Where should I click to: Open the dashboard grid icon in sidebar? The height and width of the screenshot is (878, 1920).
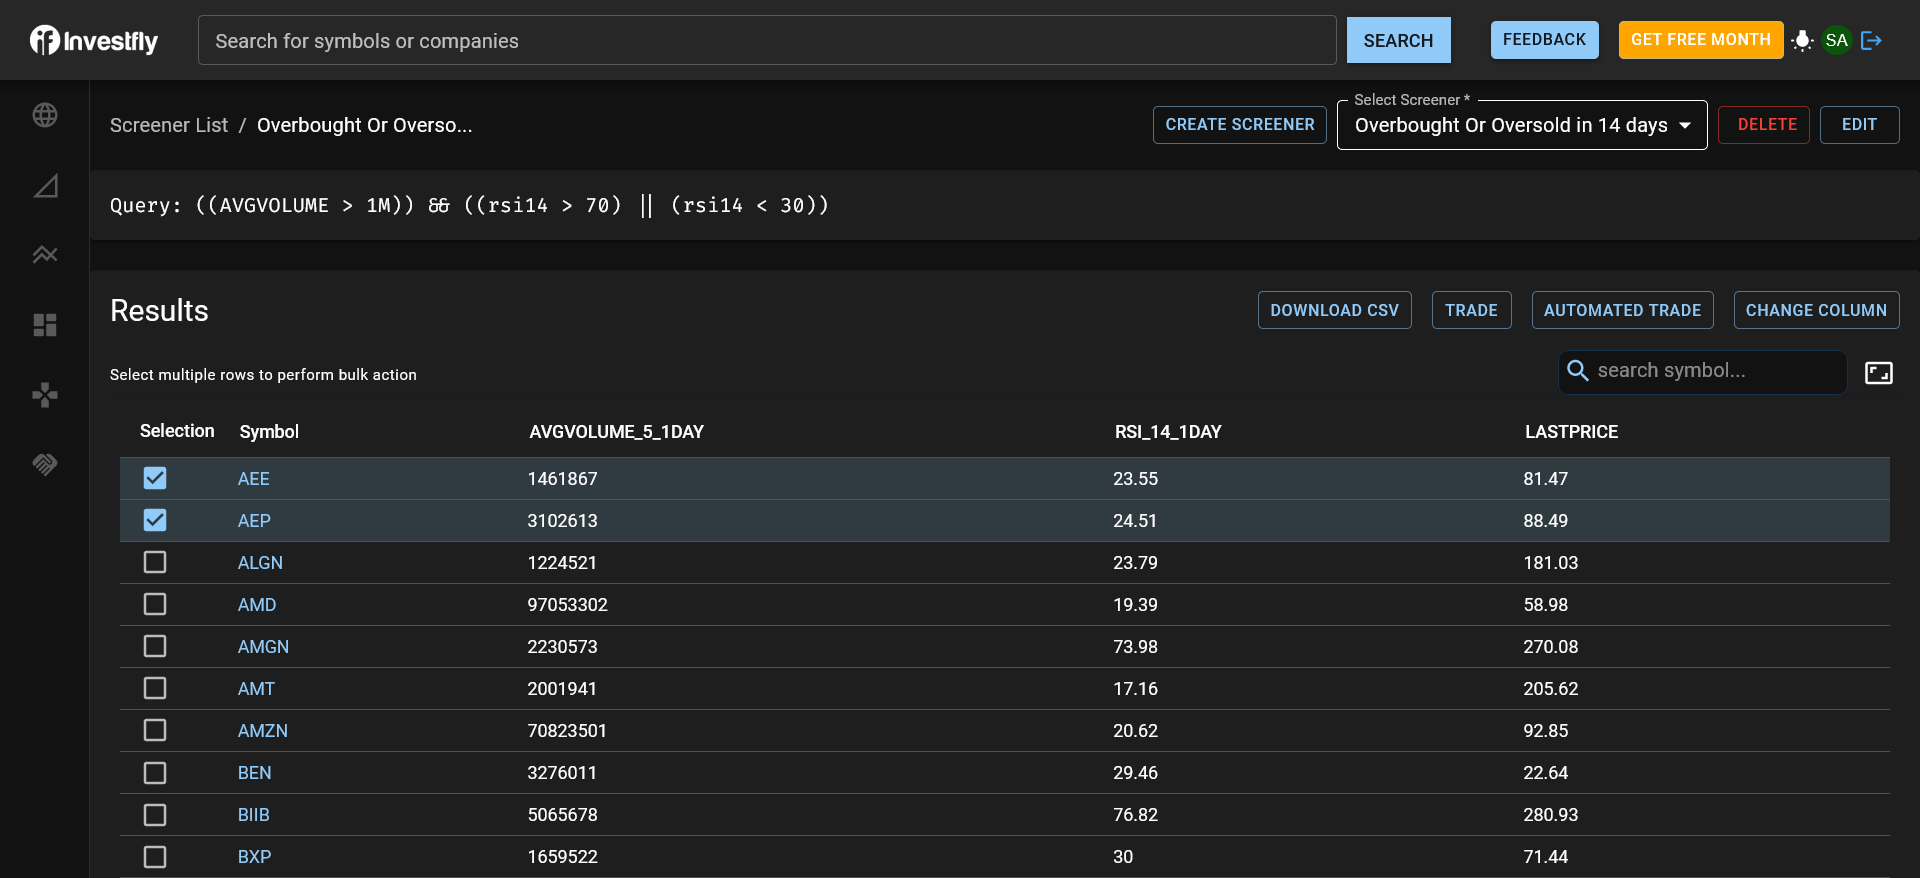[45, 325]
